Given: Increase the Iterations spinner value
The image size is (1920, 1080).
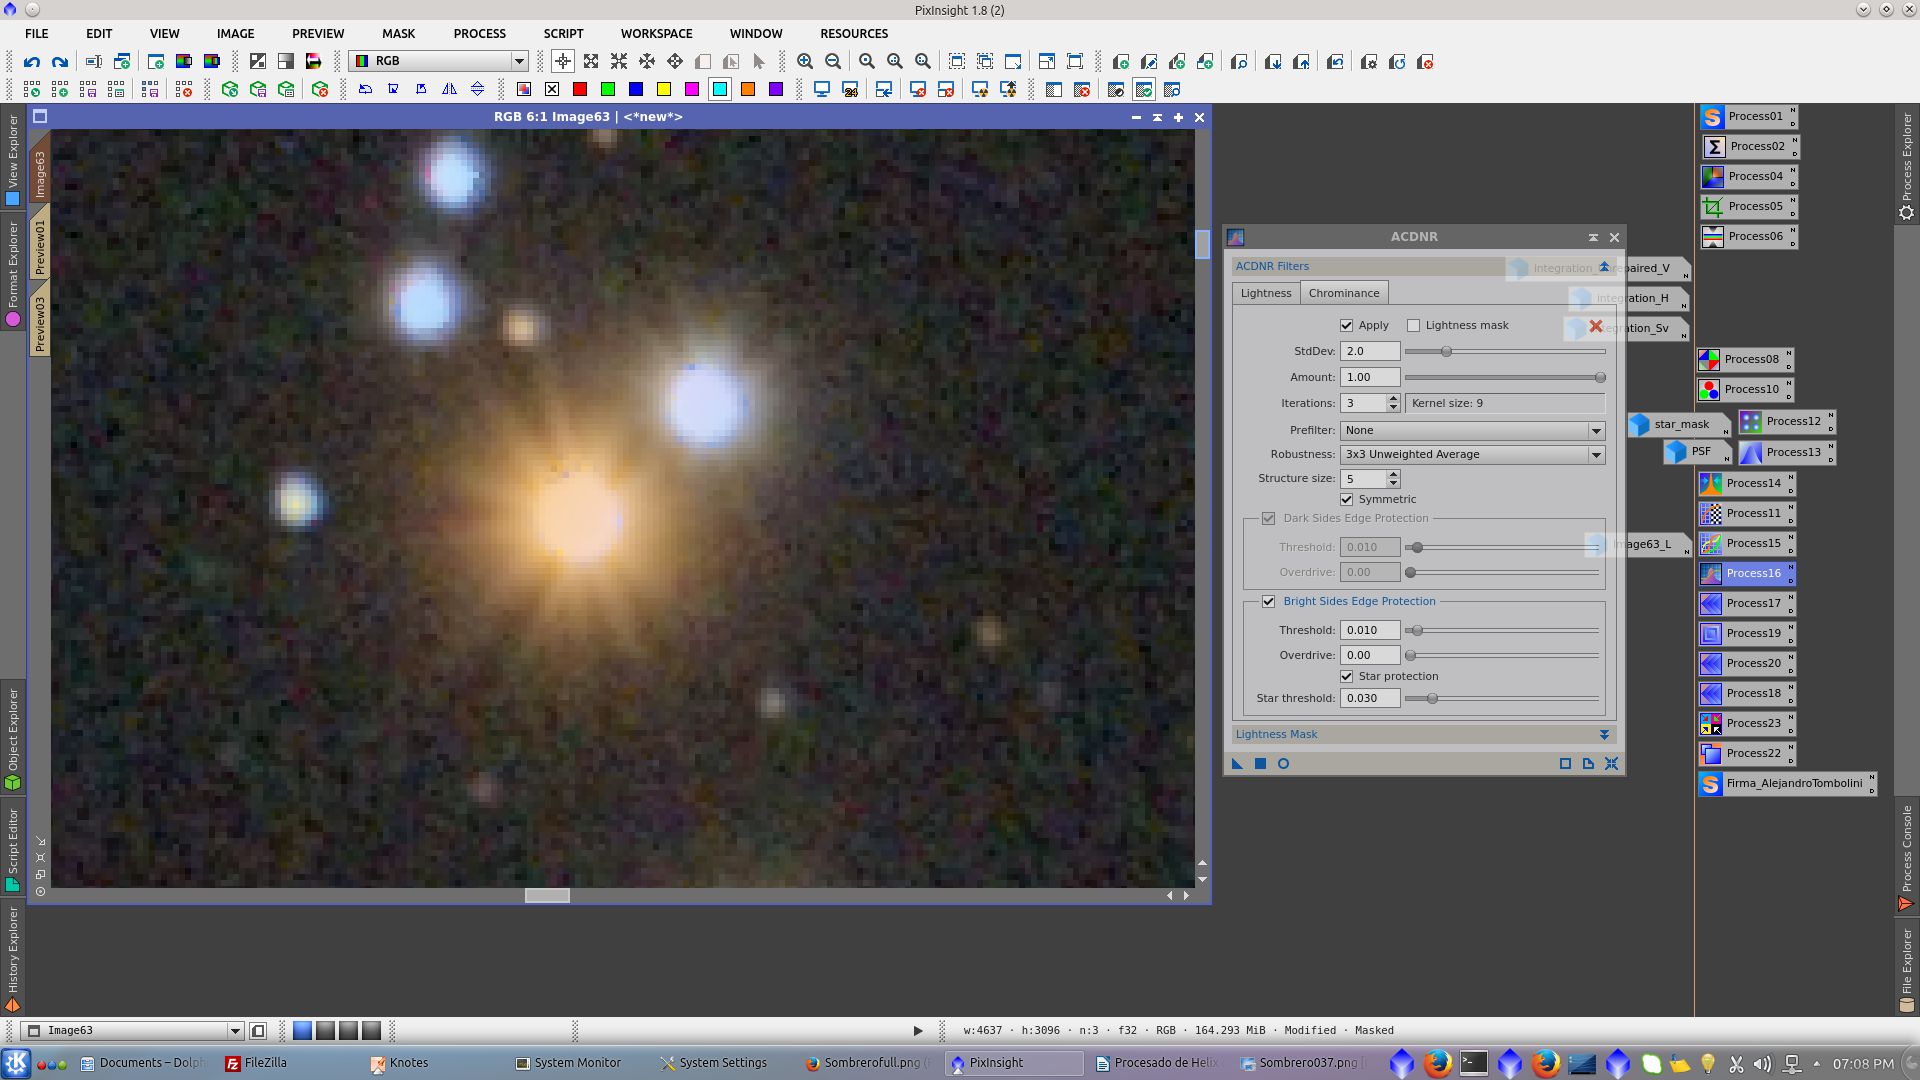Looking at the screenshot, I should 1393,399.
